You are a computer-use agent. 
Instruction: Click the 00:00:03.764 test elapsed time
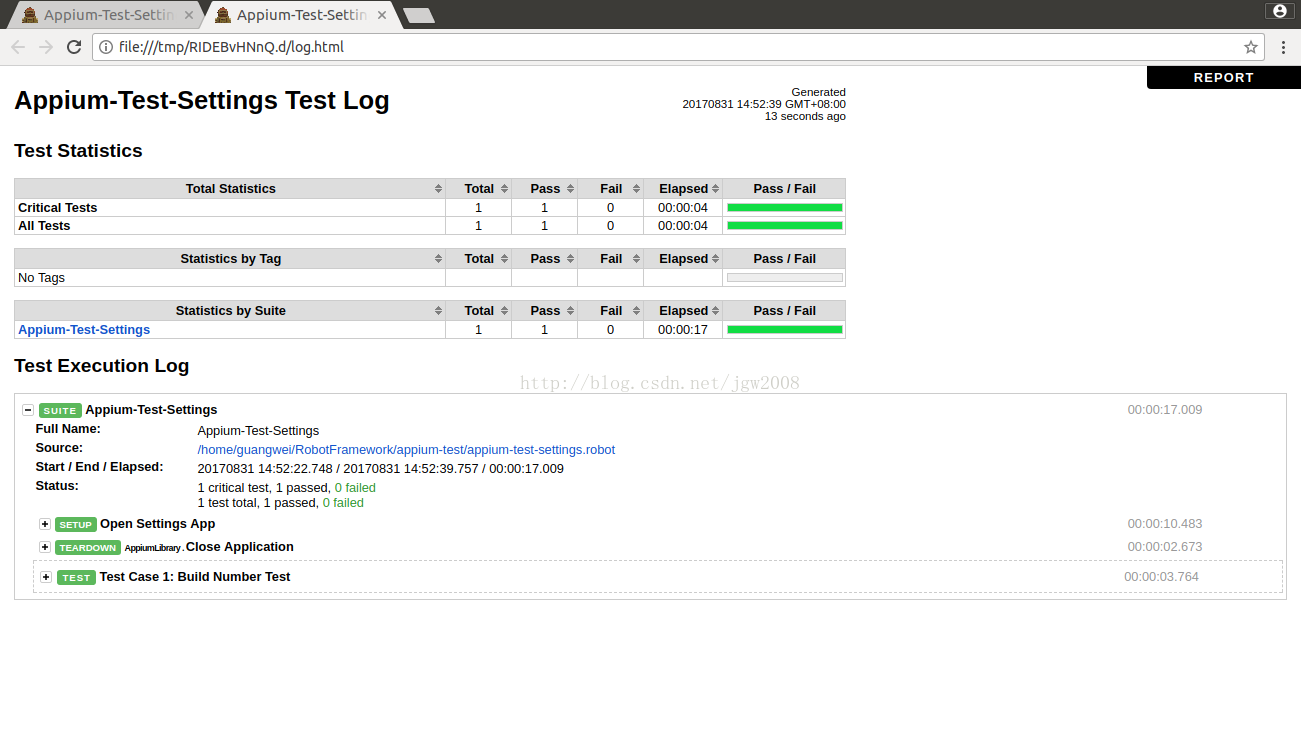pos(1161,577)
